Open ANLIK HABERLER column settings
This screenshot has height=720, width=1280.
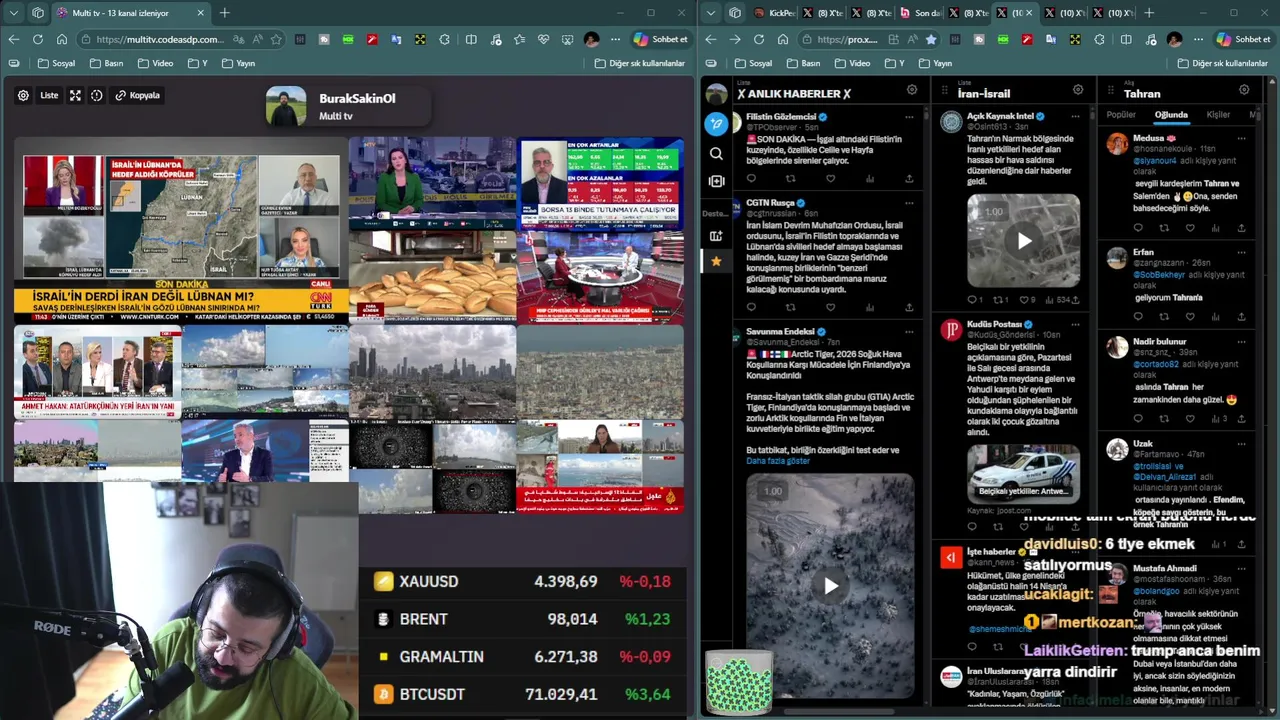click(912, 90)
